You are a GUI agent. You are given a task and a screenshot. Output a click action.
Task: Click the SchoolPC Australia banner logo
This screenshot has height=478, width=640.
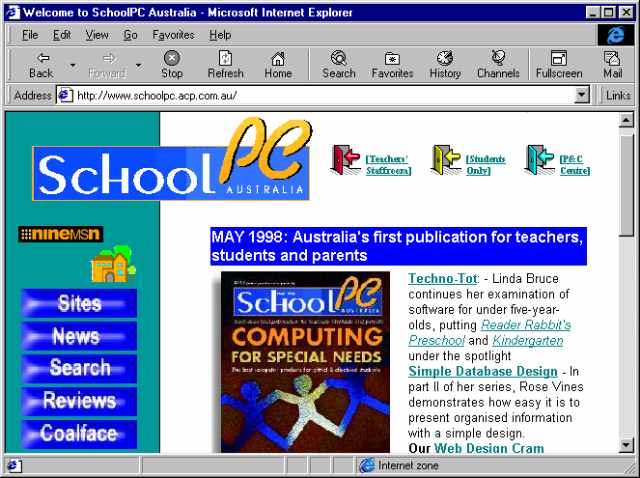click(x=172, y=160)
